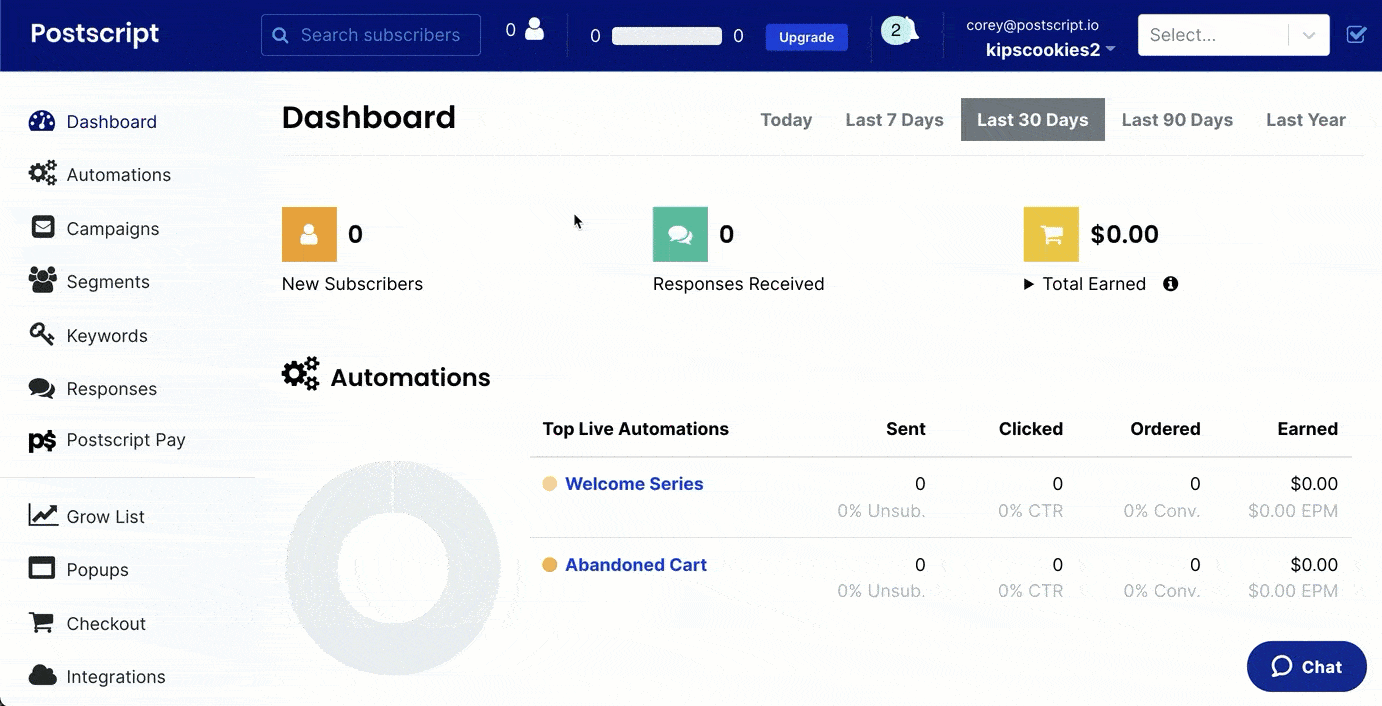Expand the Total Earned disclosure triangle
The width and height of the screenshot is (1382, 706).
click(x=1029, y=284)
